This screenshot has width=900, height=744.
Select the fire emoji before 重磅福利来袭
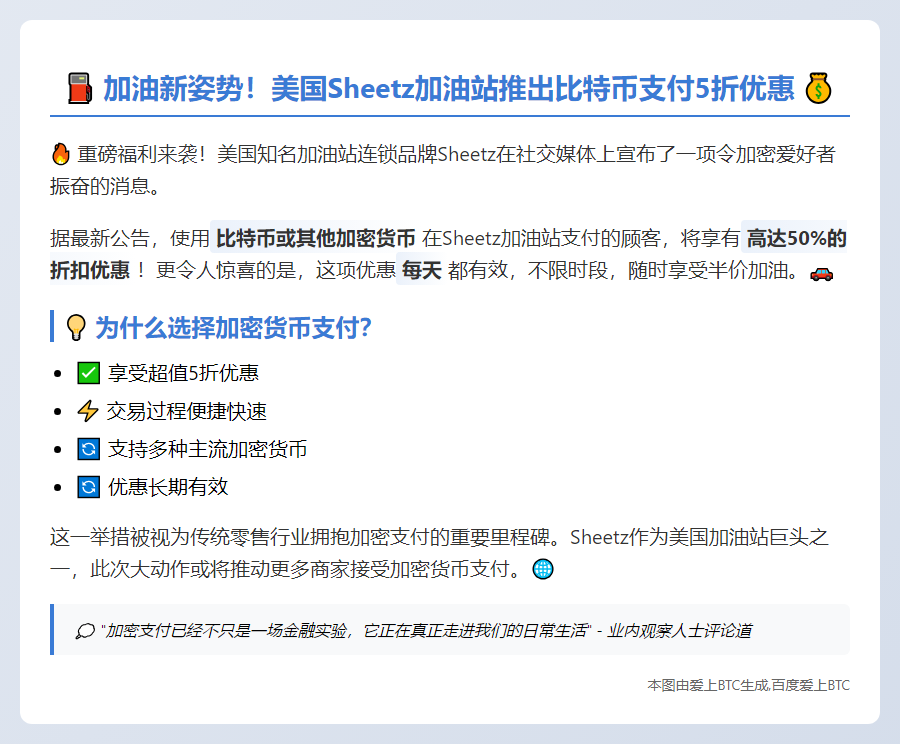pos(60,155)
